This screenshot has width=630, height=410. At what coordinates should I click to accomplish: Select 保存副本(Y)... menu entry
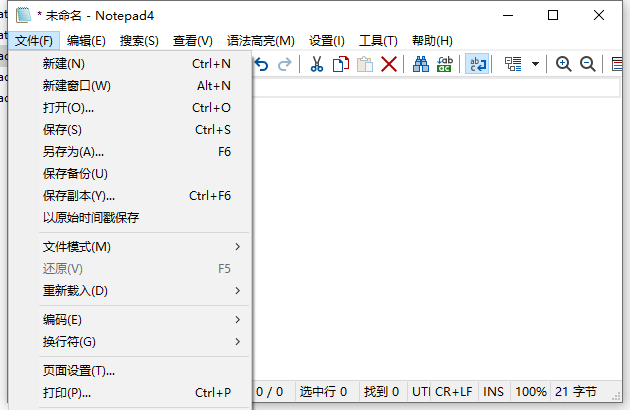click(130, 196)
